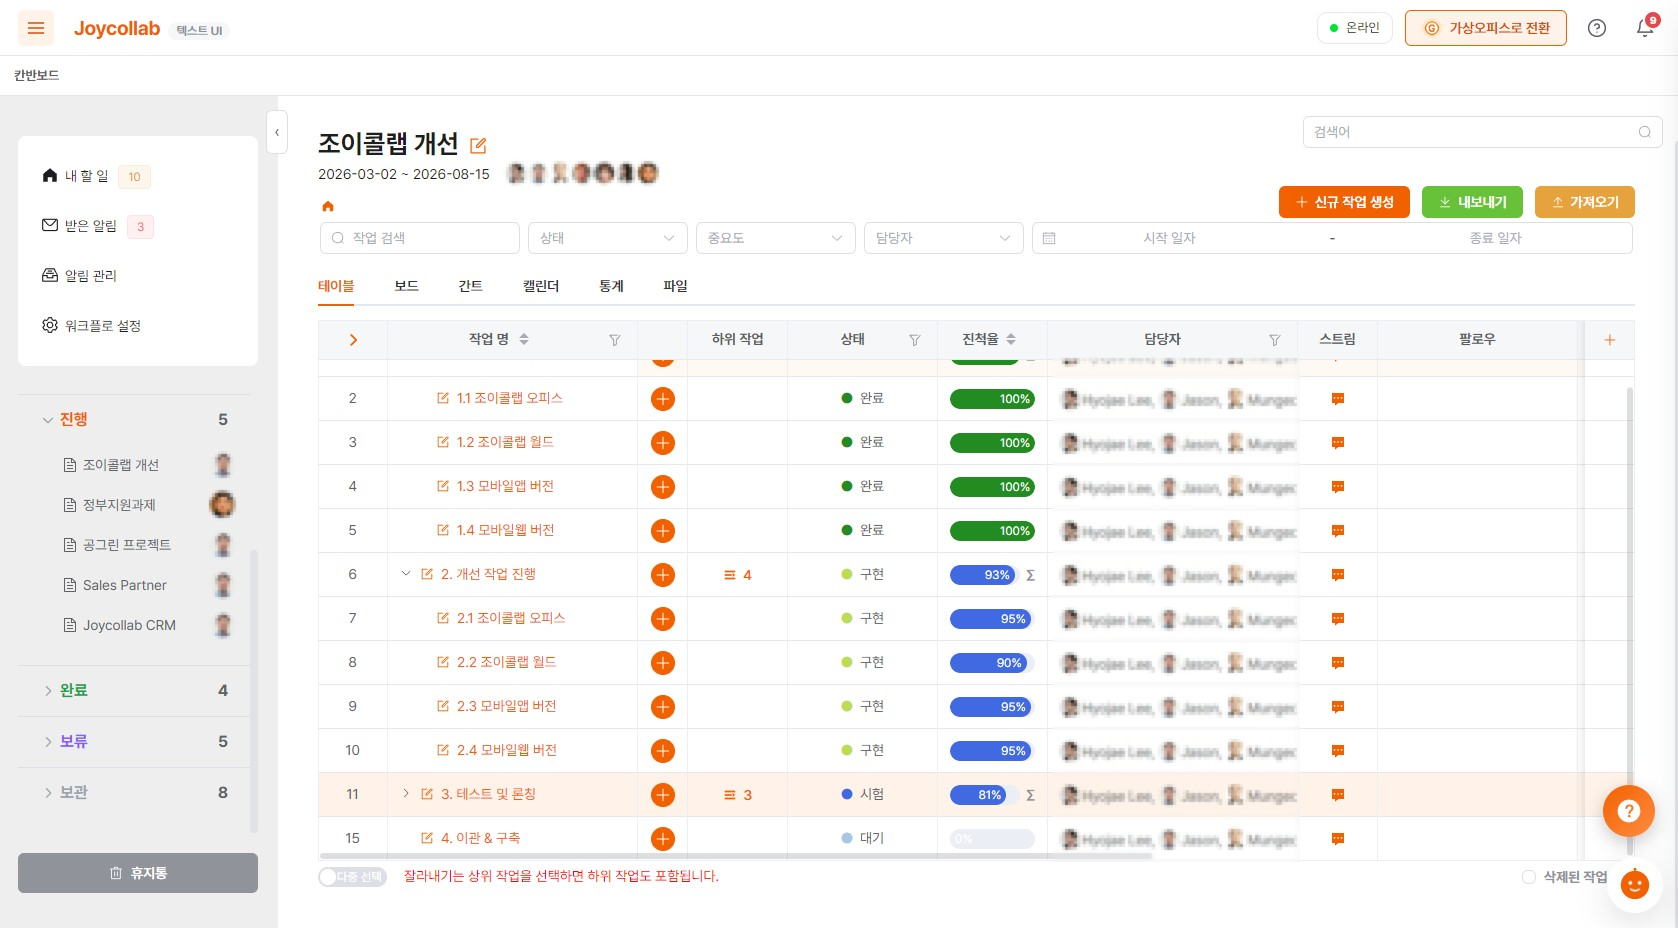The height and width of the screenshot is (928, 1678).
Task: Open the 담당자 filter dropdown
Action: pyautogui.click(x=943, y=238)
